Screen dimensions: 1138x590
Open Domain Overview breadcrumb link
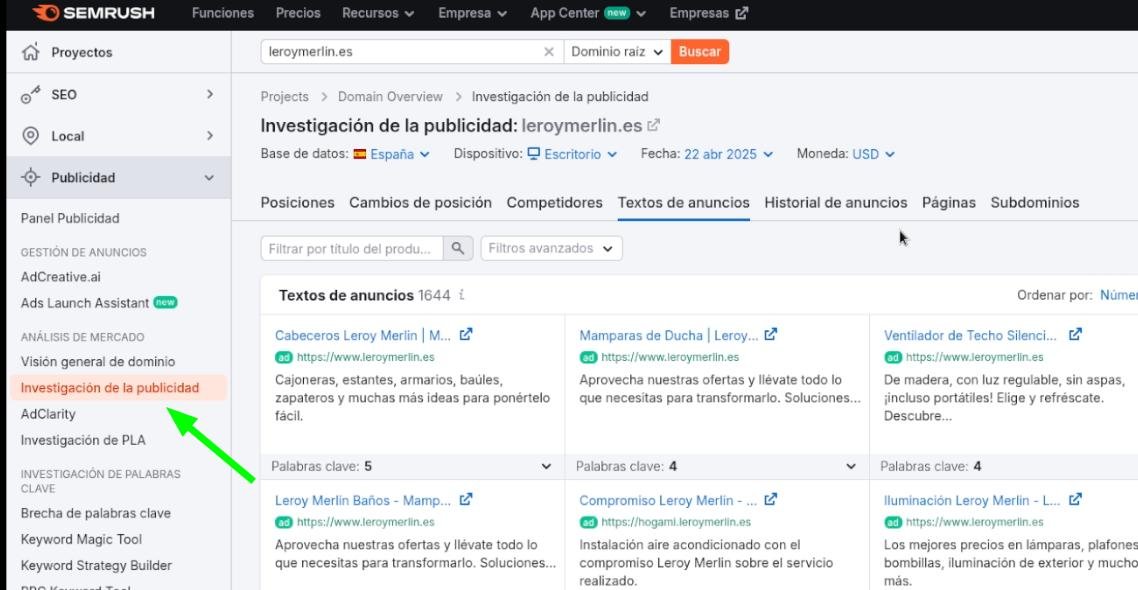tap(390, 97)
